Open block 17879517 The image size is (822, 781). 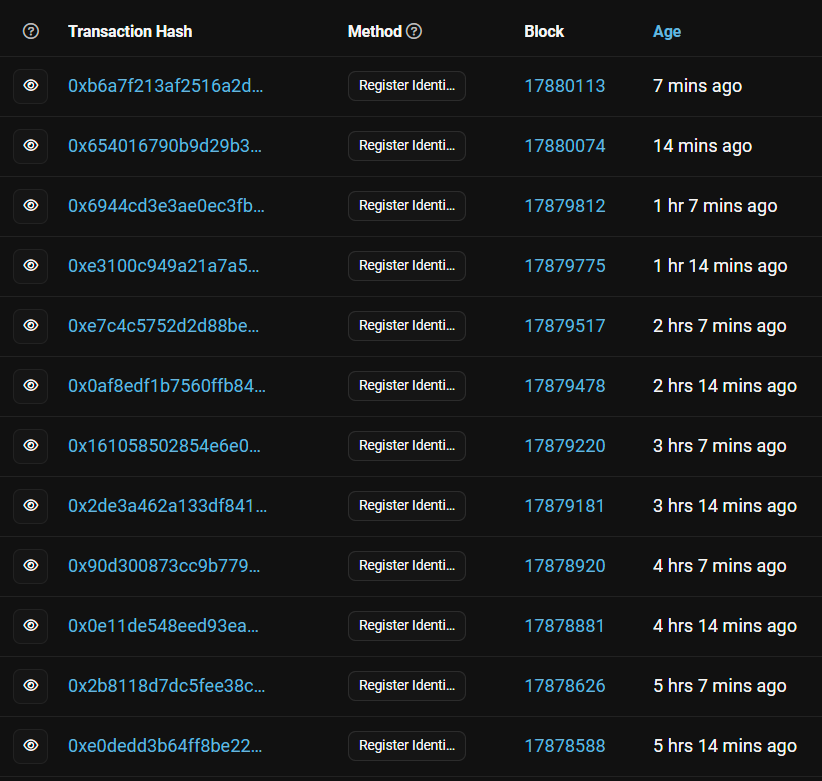(x=565, y=326)
